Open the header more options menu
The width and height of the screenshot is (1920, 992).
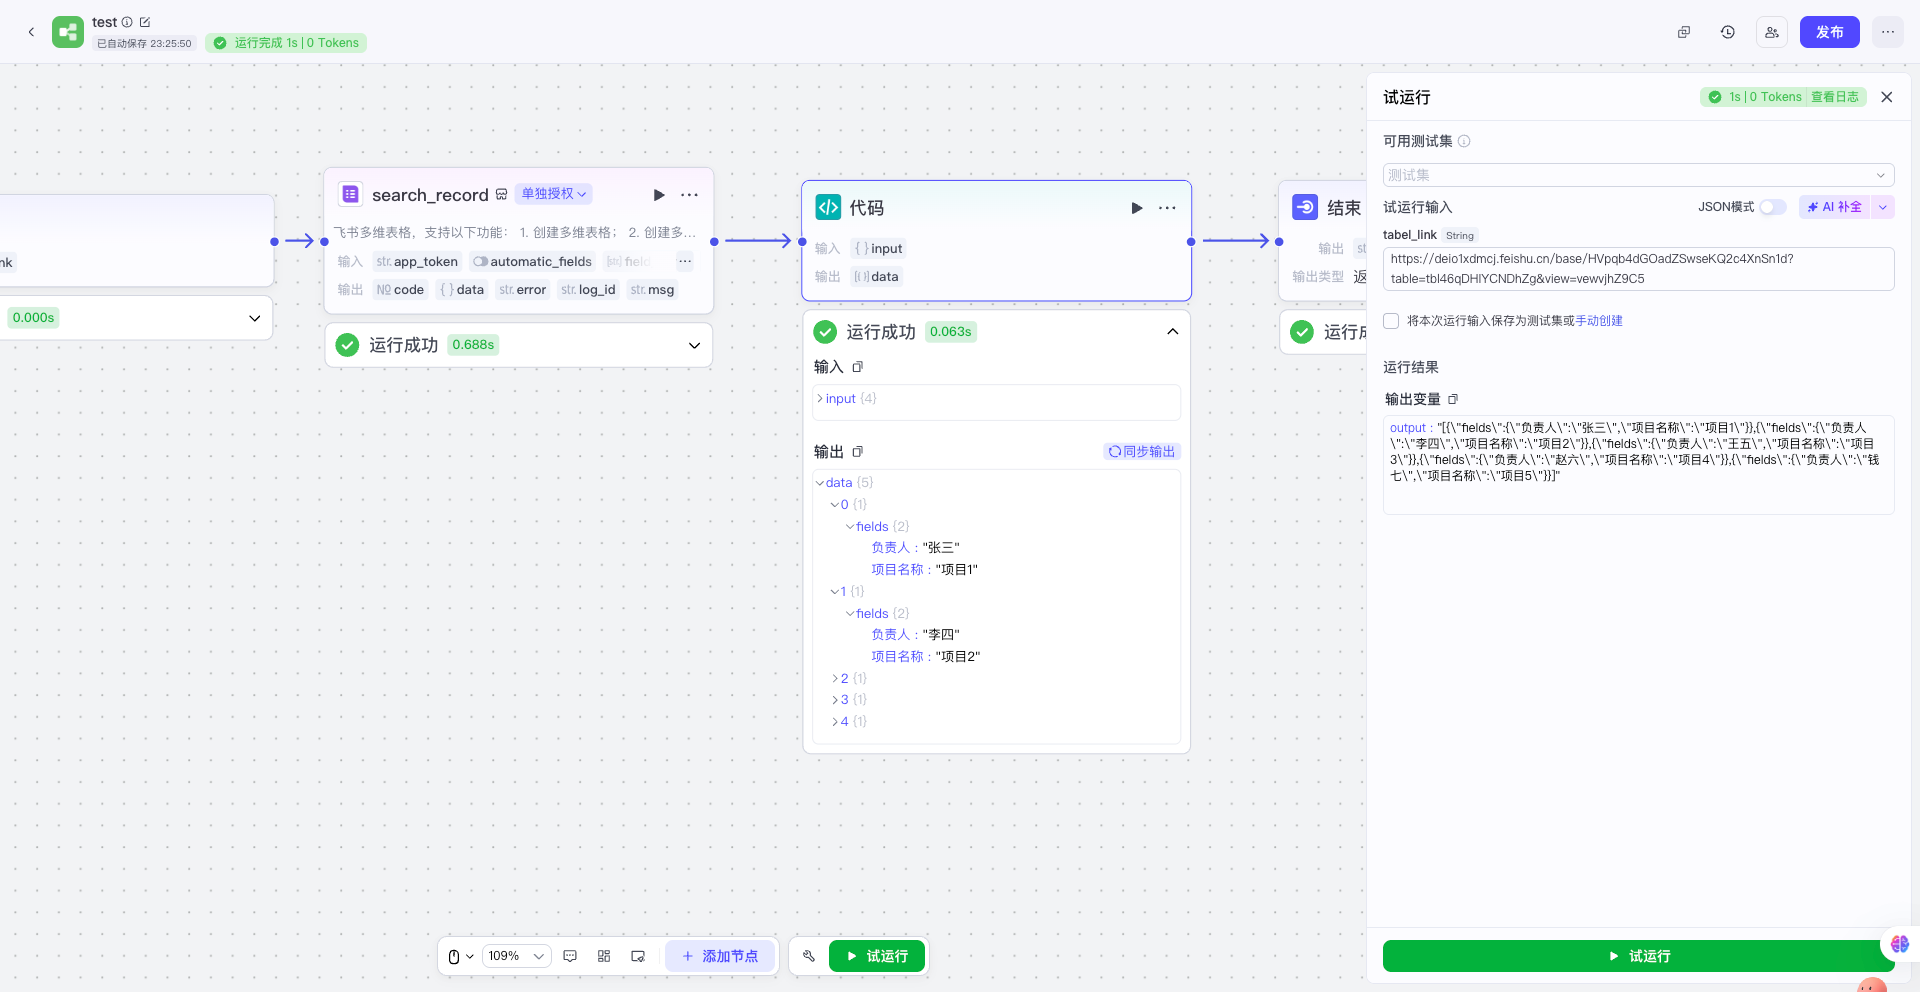1888,32
